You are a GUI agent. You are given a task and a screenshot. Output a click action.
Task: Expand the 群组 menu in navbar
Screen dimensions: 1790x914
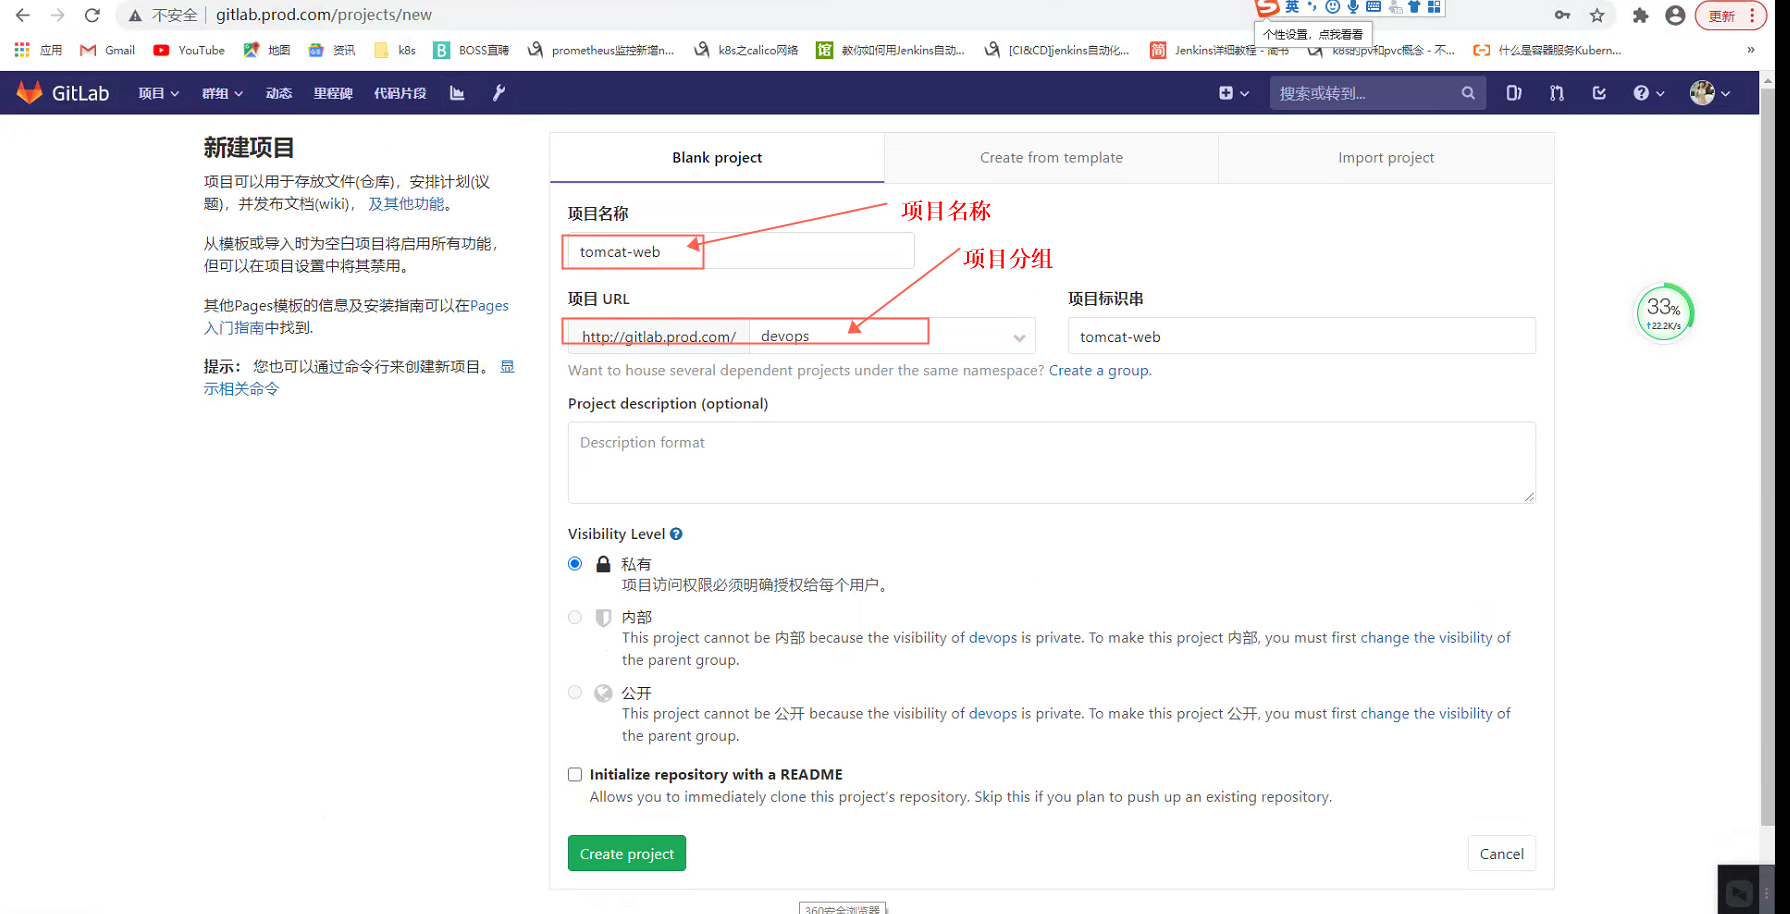[x=222, y=93]
